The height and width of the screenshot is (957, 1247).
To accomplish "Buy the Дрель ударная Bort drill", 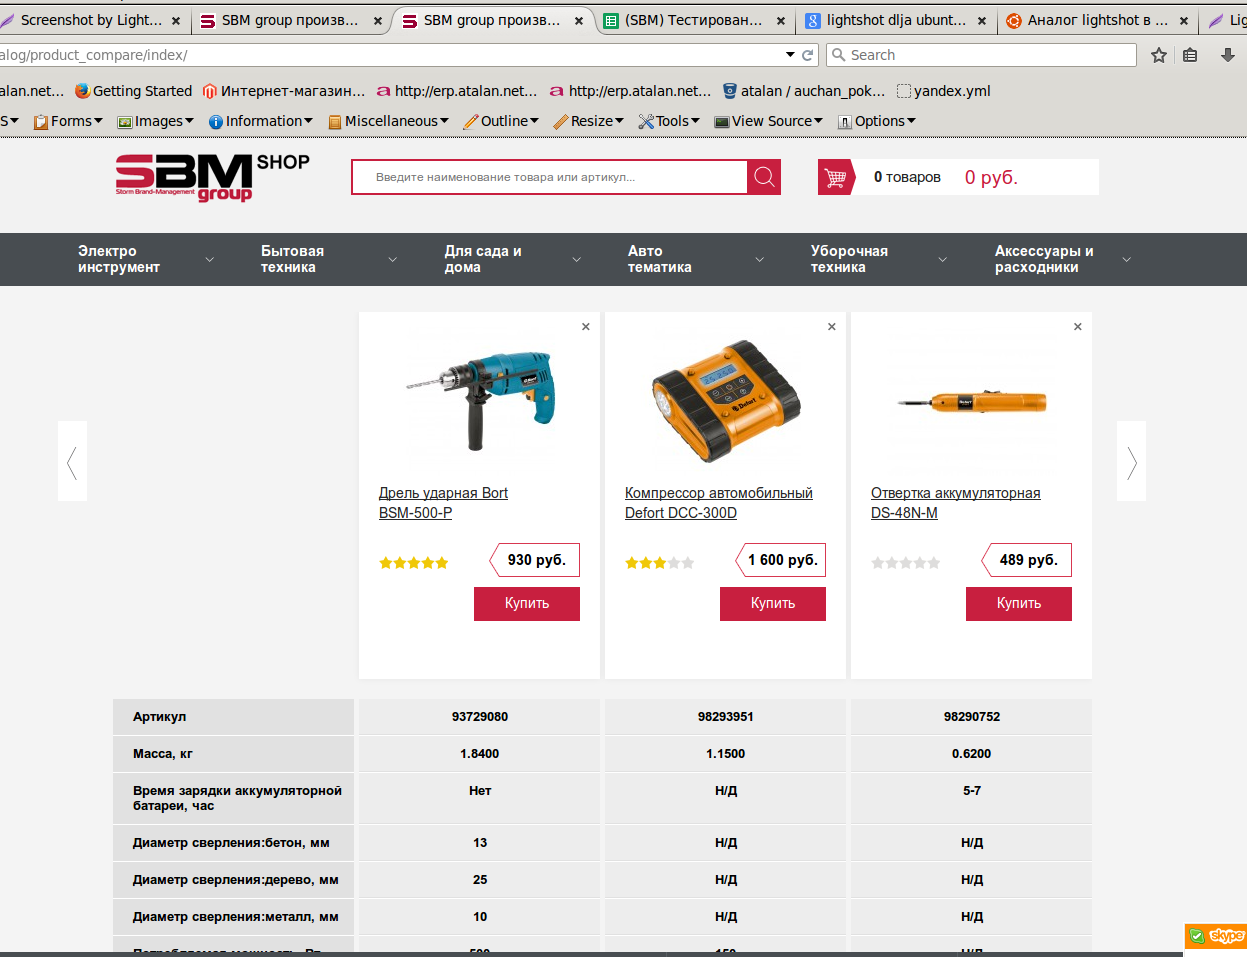I will tap(527, 603).
